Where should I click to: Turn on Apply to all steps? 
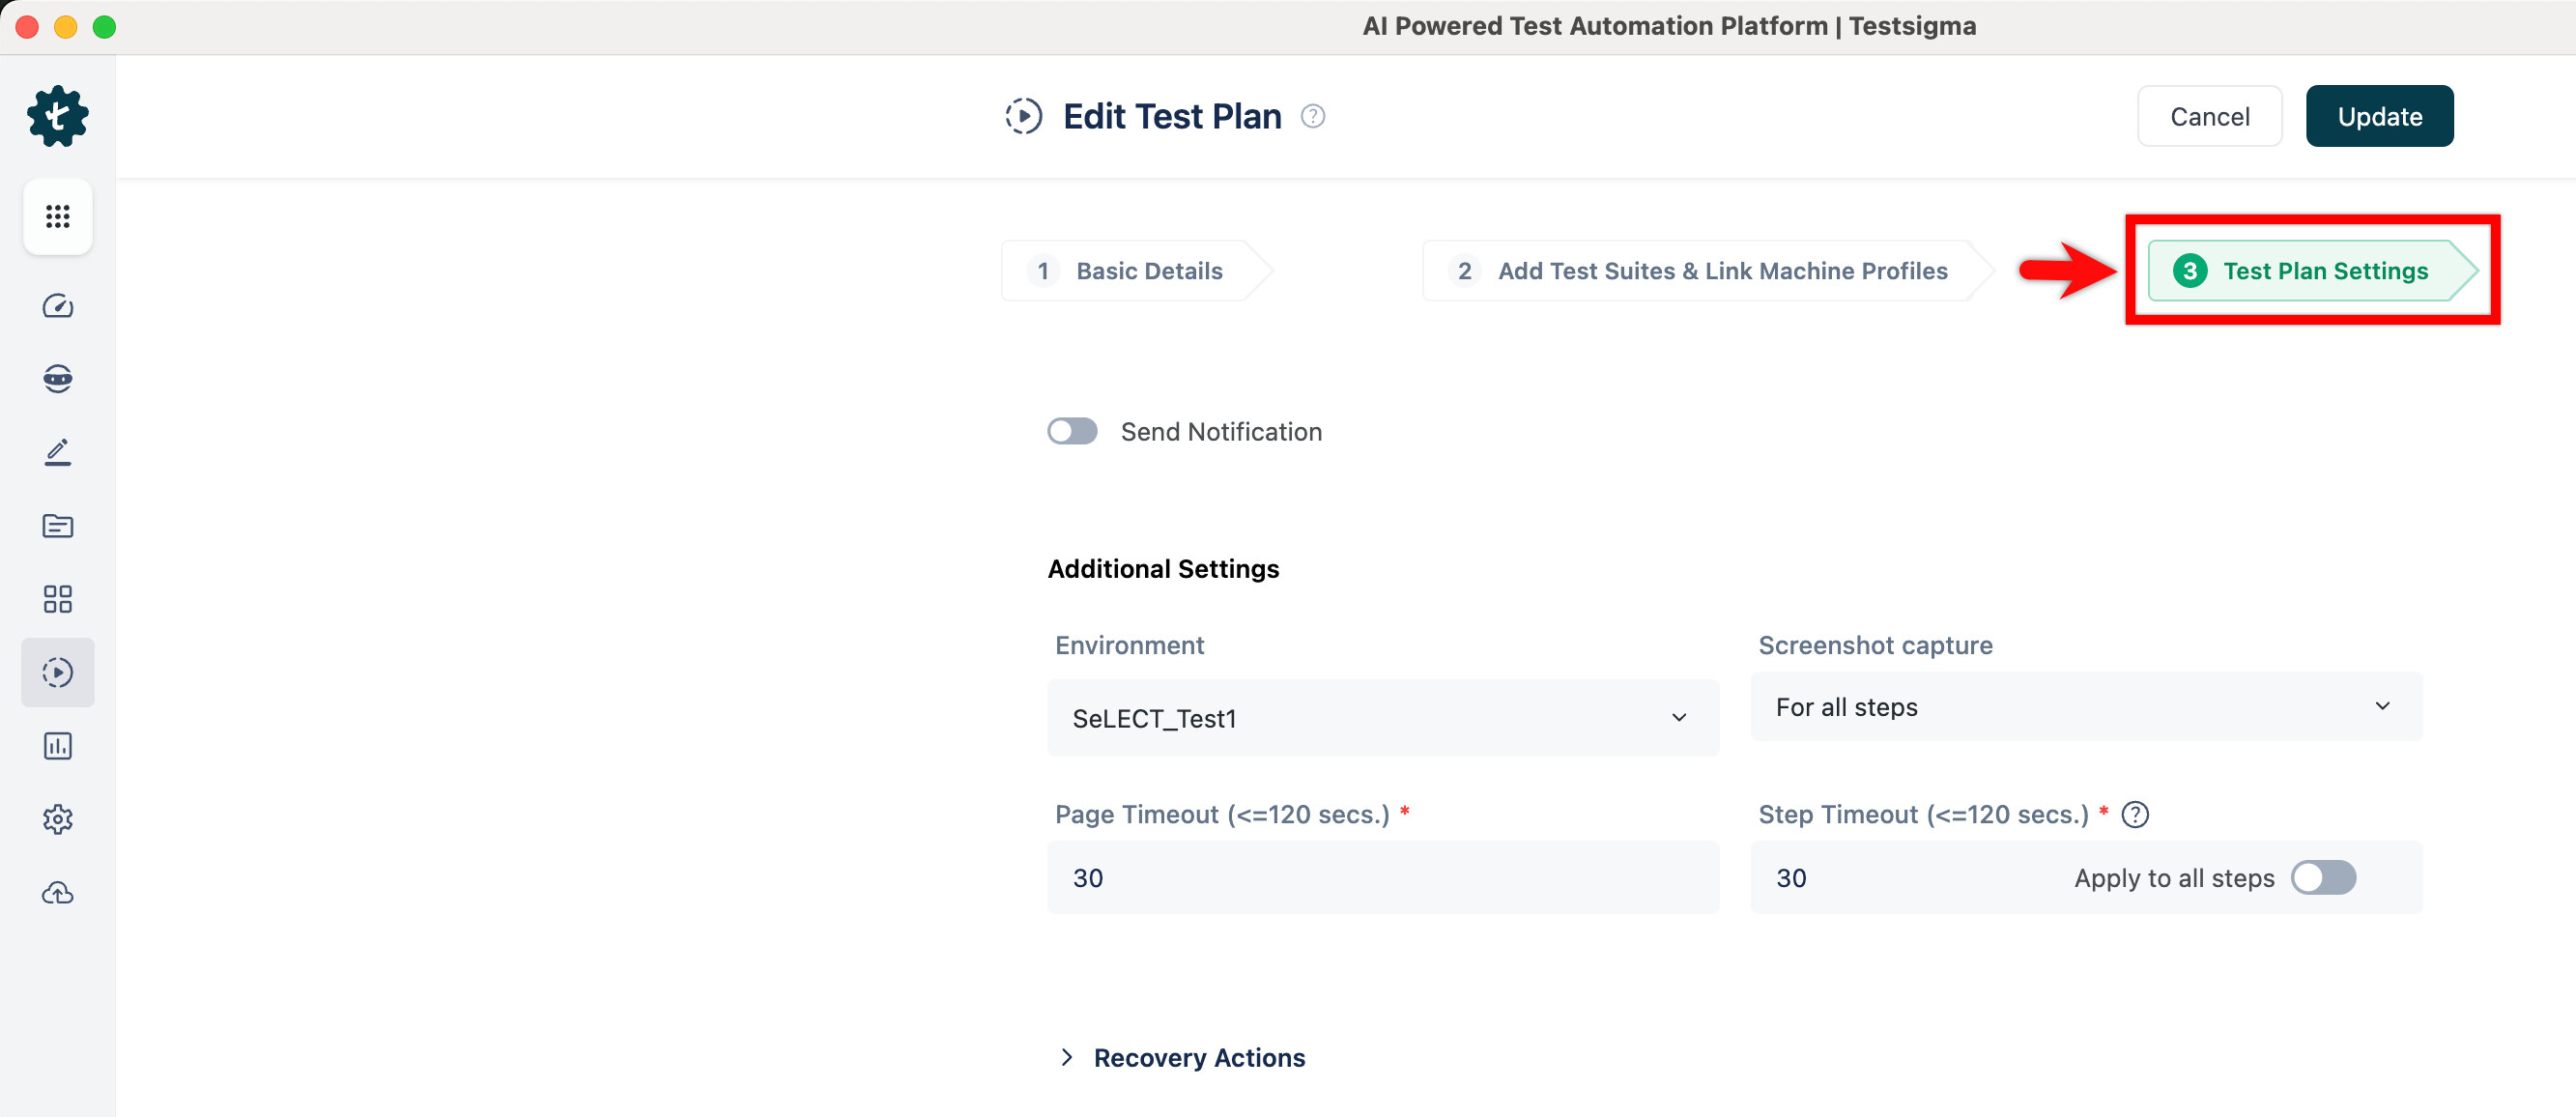click(x=2324, y=877)
